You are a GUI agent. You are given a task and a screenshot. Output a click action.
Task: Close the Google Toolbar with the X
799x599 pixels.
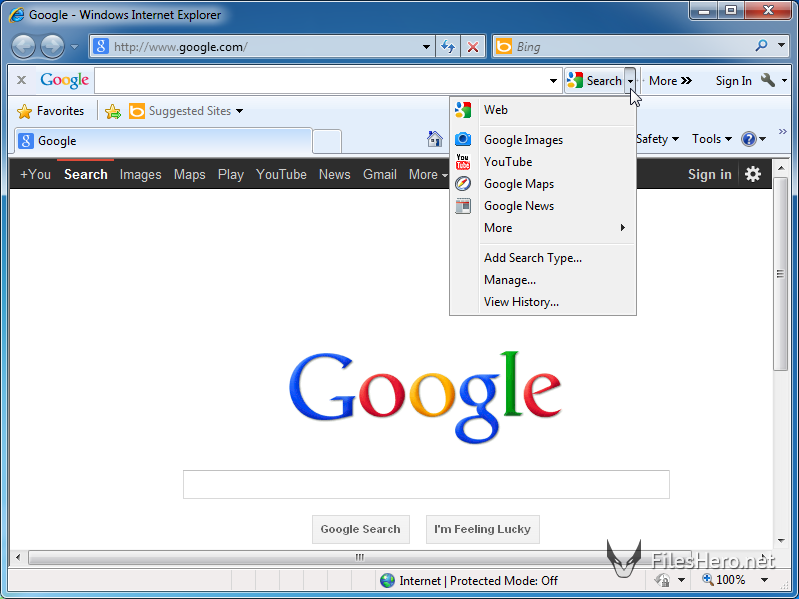(x=21, y=80)
